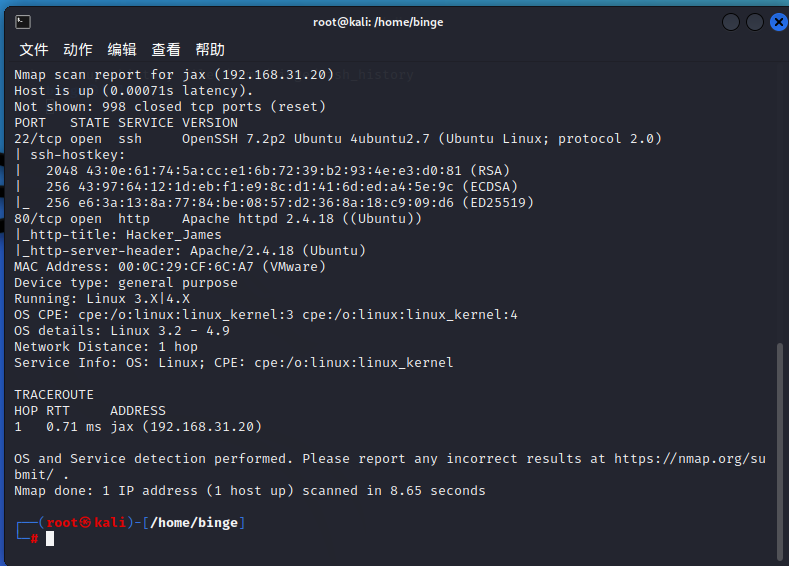This screenshot has width=789, height=566.
Task: Click the 'Nmap done: 1 IP address' line
Action: point(250,491)
